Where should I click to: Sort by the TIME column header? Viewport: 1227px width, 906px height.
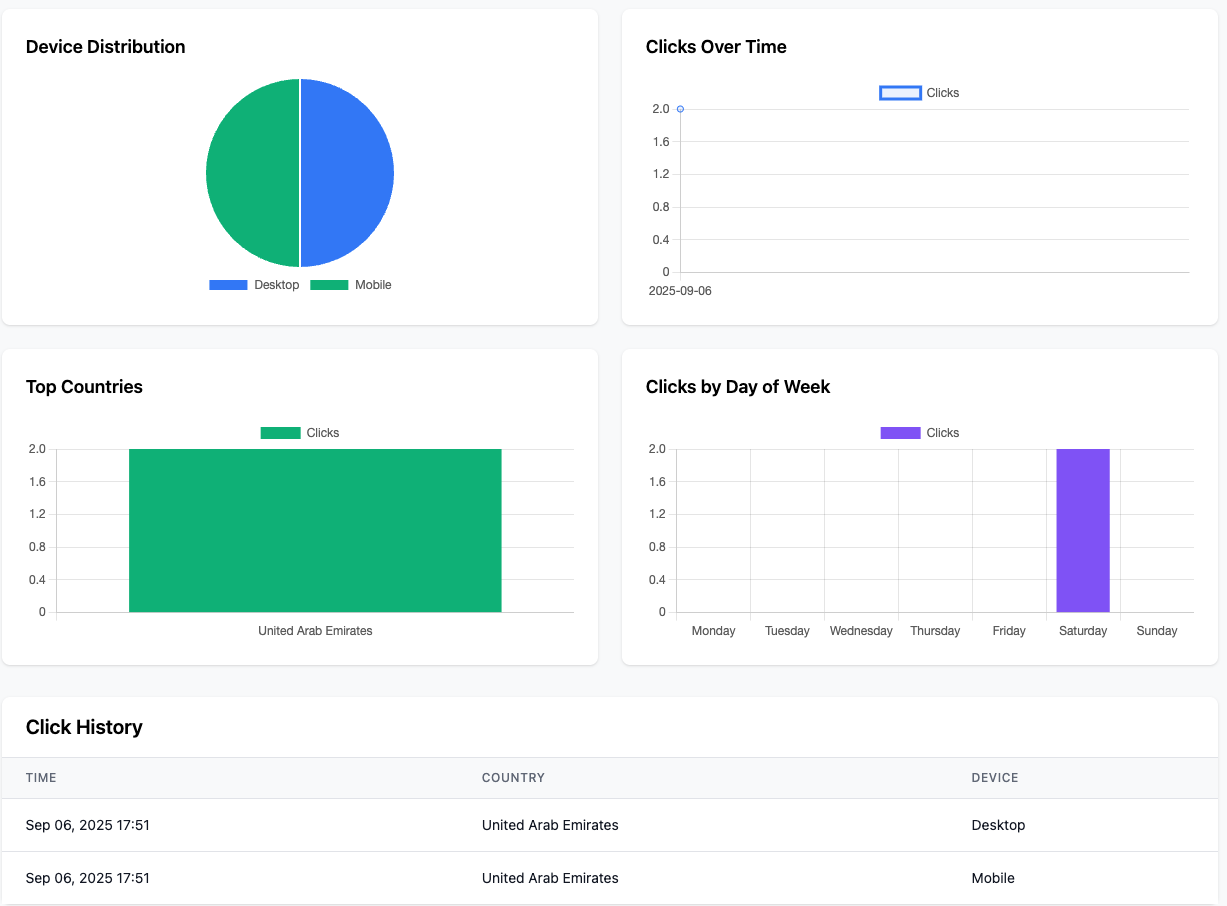(x=41, y=778)
